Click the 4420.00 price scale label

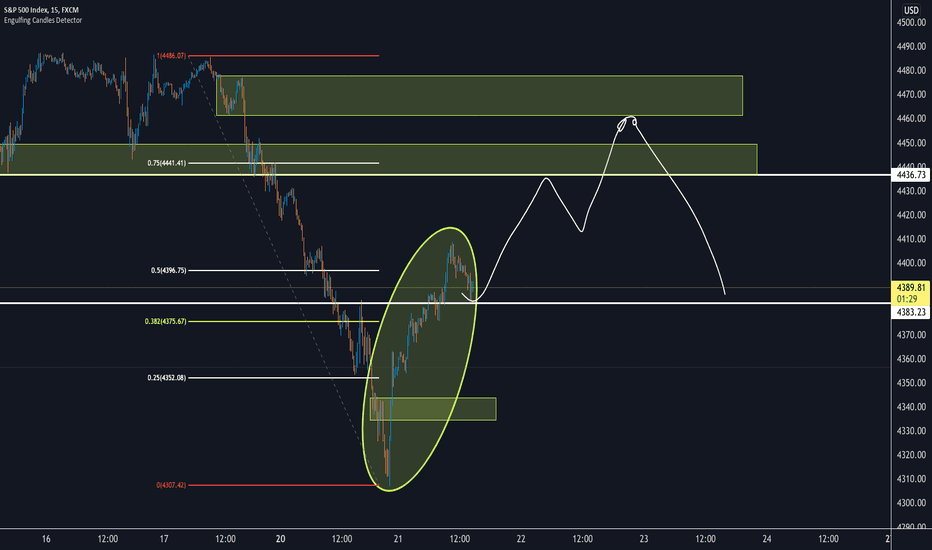[x=911, y=215]
